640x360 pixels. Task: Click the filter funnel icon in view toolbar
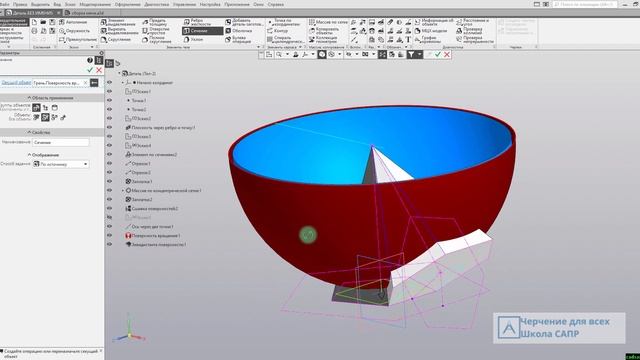click(411, 54)
